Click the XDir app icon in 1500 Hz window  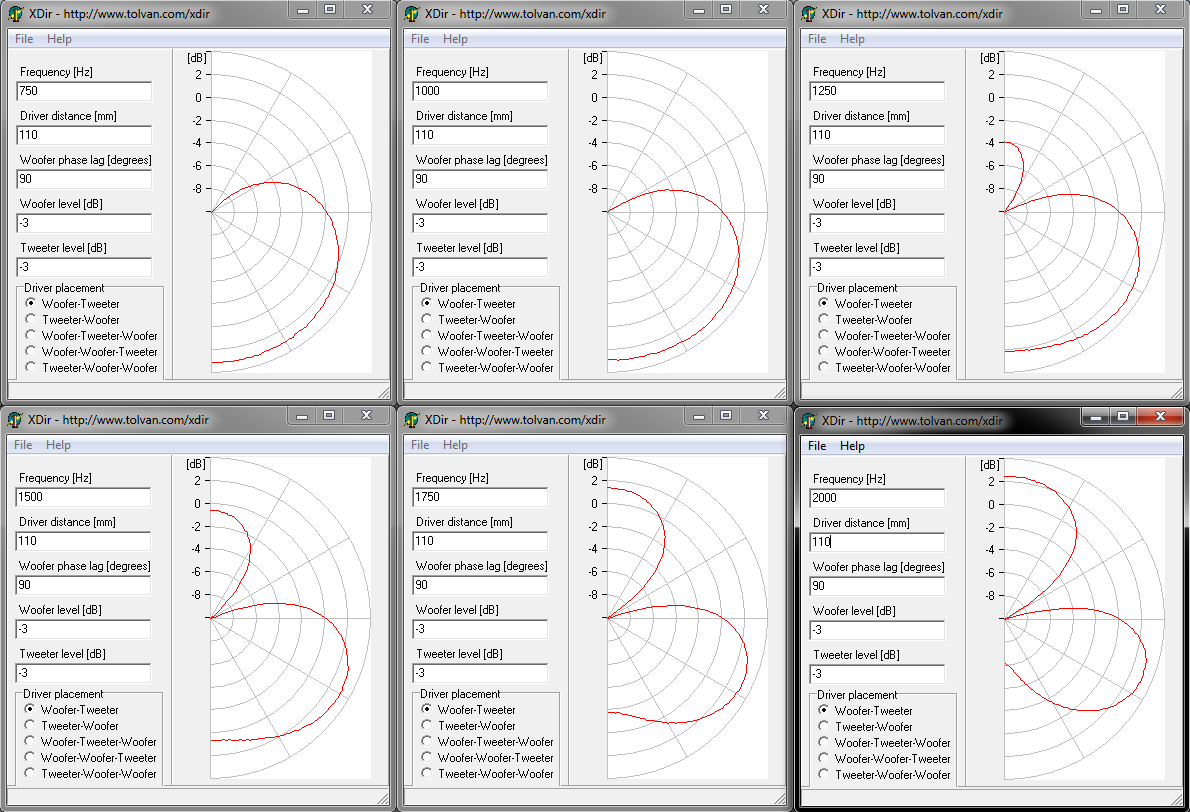click(15, 420)
